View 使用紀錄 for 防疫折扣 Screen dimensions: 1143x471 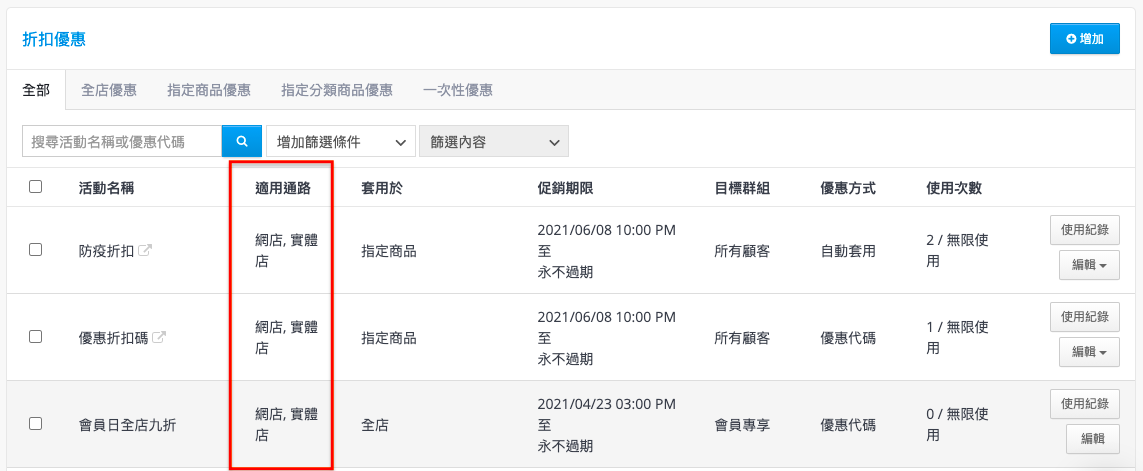coord(1084,230)
